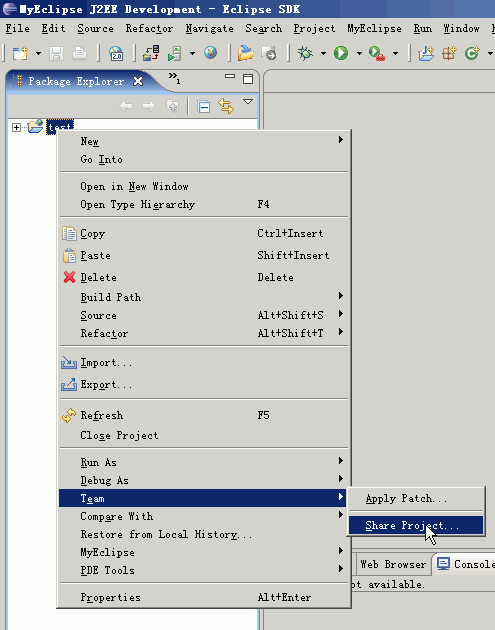Open the Navigate menu
This screenshot has height=630, width=495.
coord(209,29)
